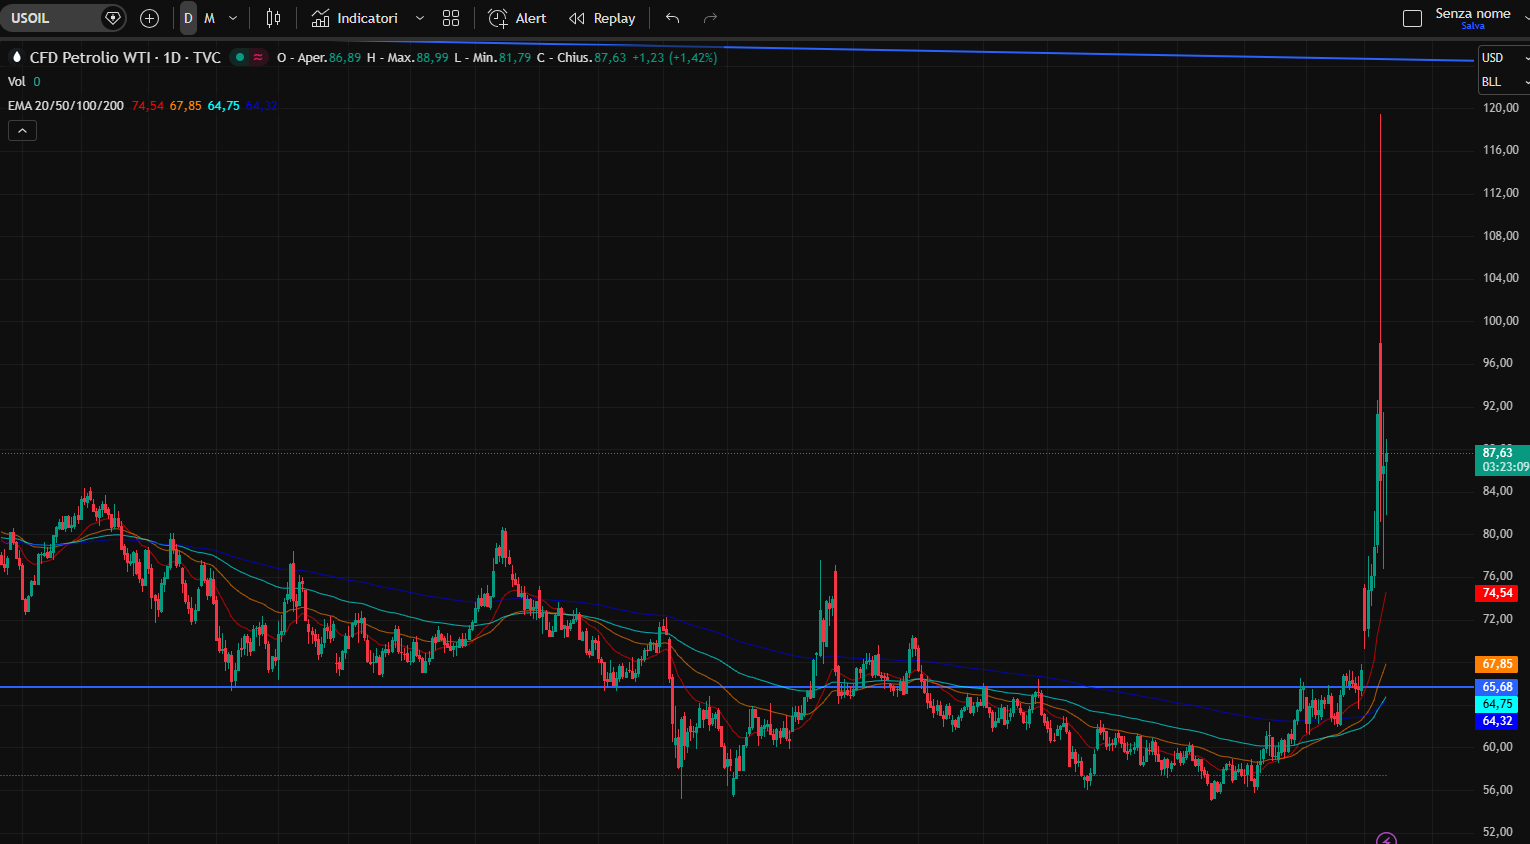Save the layout with the Salva link
This screenshot has width=1530, height=844.
pyautogui.click(x=1473, y=26)
